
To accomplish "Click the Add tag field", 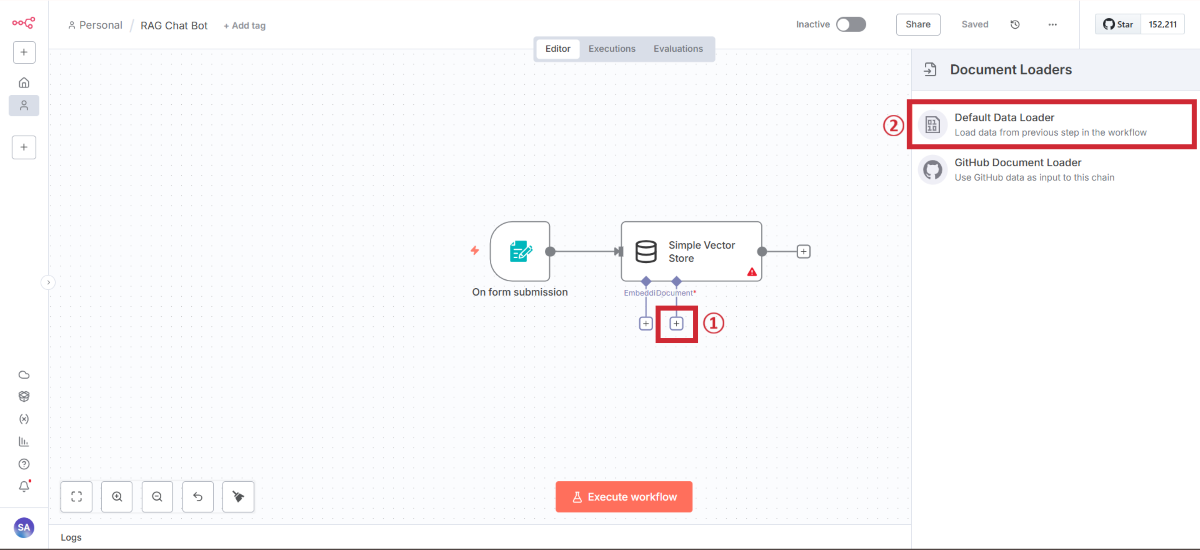I will point(245,26).
